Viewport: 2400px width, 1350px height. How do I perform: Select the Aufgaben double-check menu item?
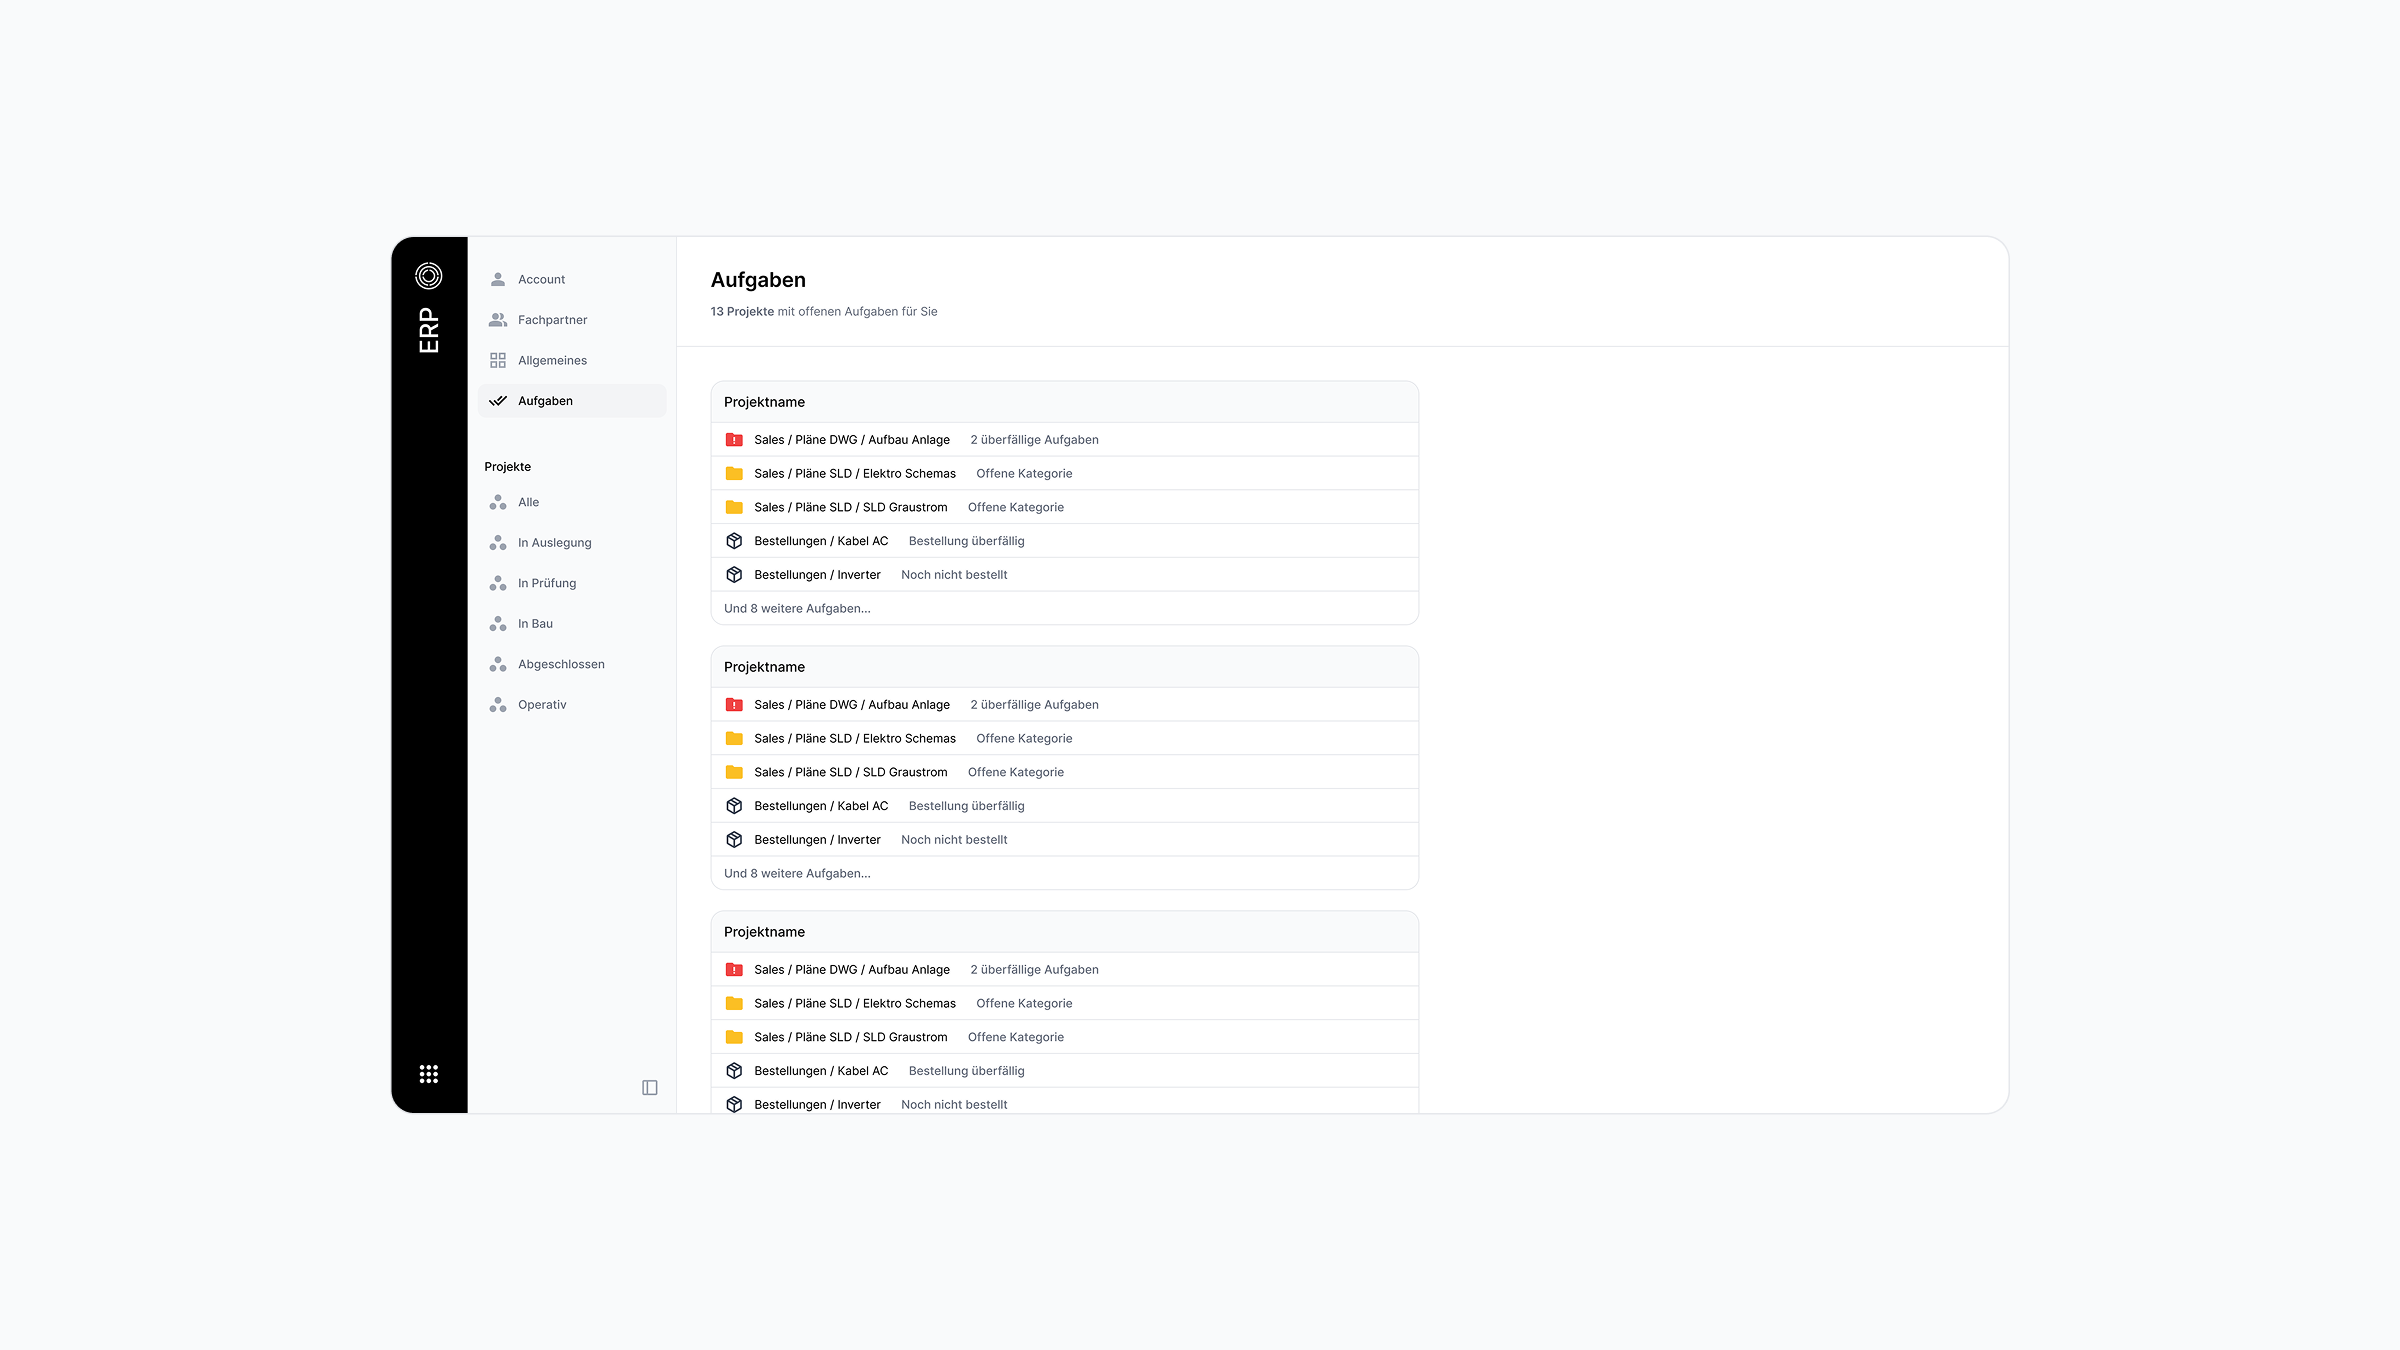tap(545, 401)
